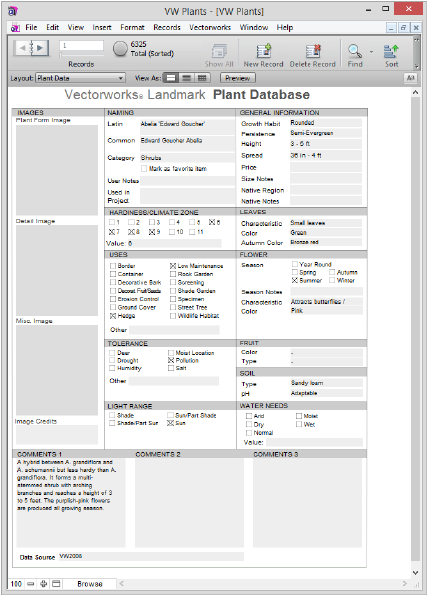Check the Deer tolerance box
The image size is (428, 597).
112,353
